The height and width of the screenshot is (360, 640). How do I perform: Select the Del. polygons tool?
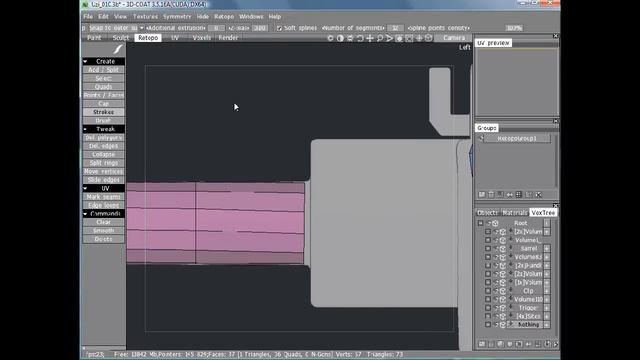(104, 138)
